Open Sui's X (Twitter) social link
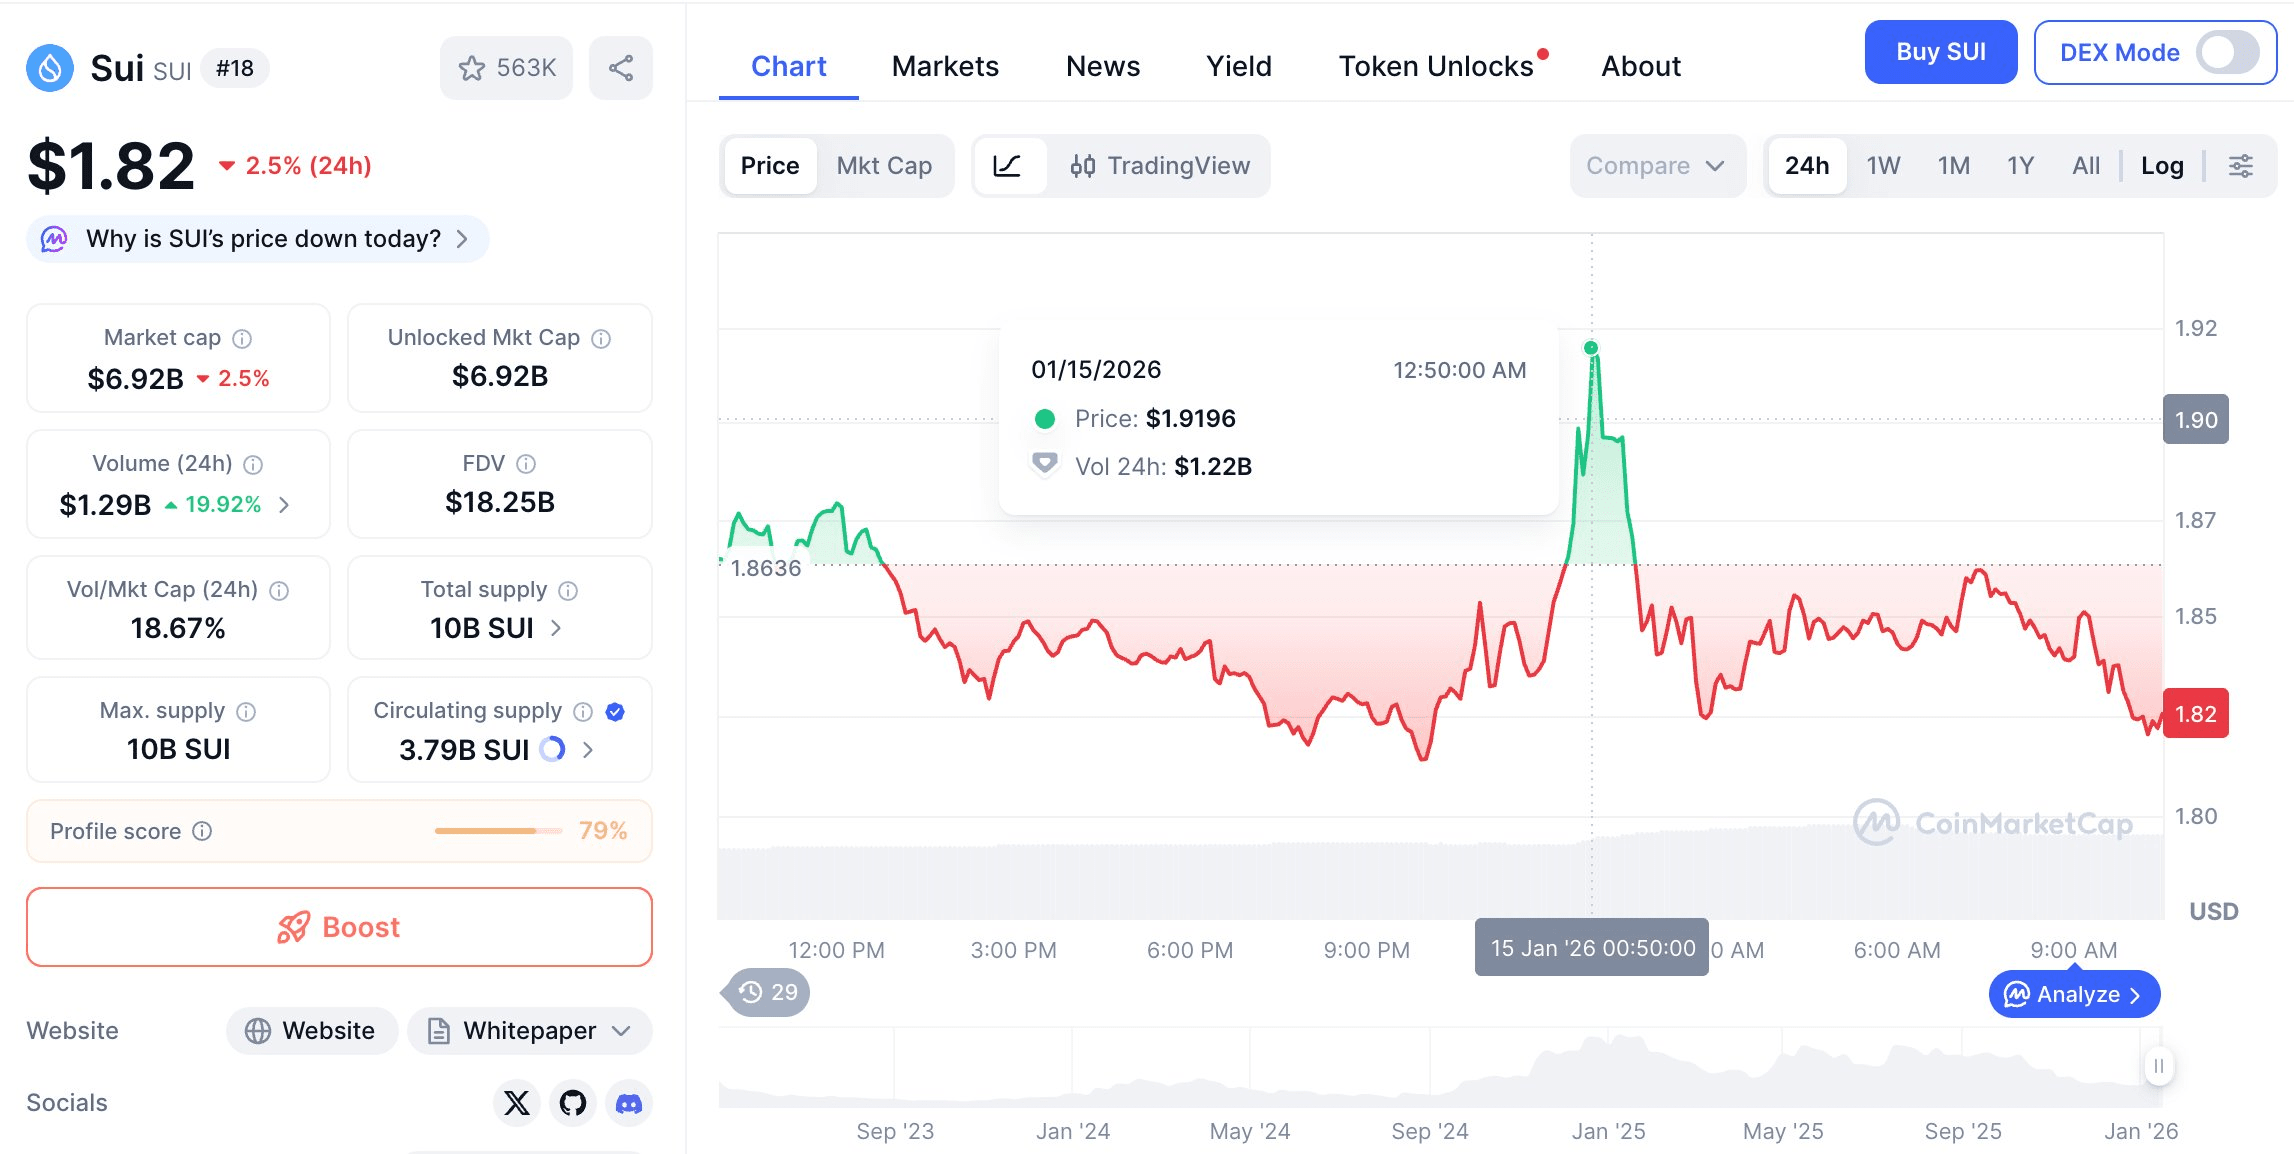This screenshot has height=1154, width=2294. (517, 1103)
